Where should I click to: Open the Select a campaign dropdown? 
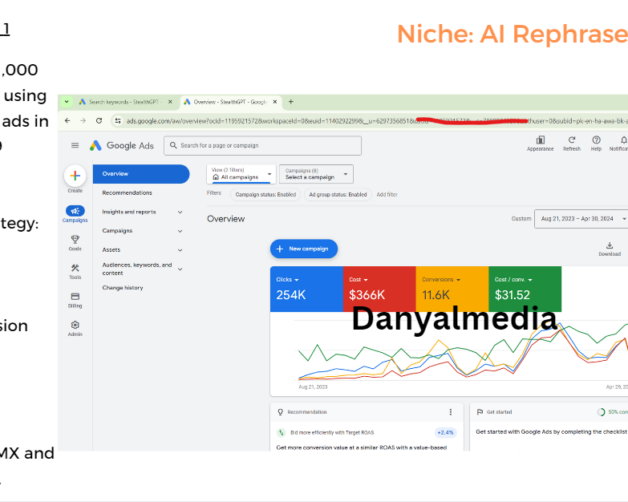tap(314, 174)
